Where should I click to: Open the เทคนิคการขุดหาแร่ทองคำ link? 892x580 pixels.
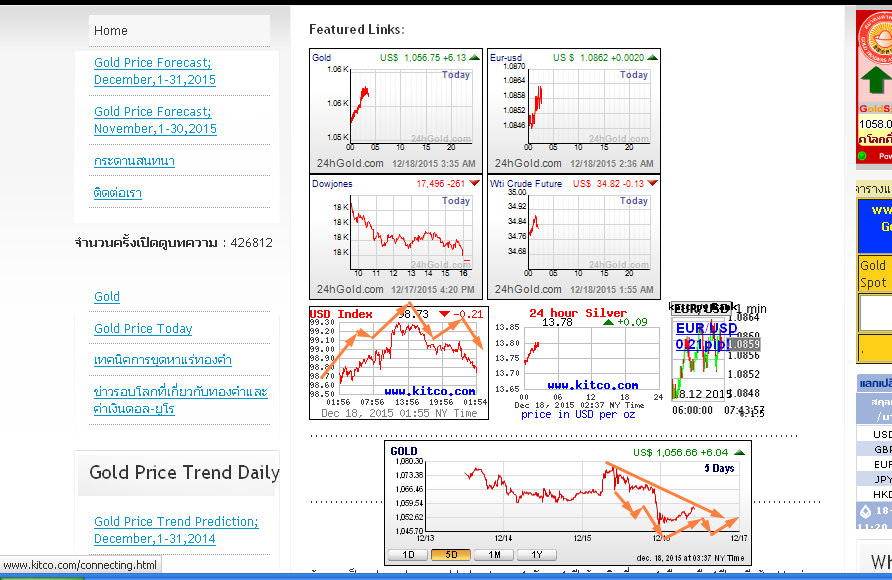point(163,360)
